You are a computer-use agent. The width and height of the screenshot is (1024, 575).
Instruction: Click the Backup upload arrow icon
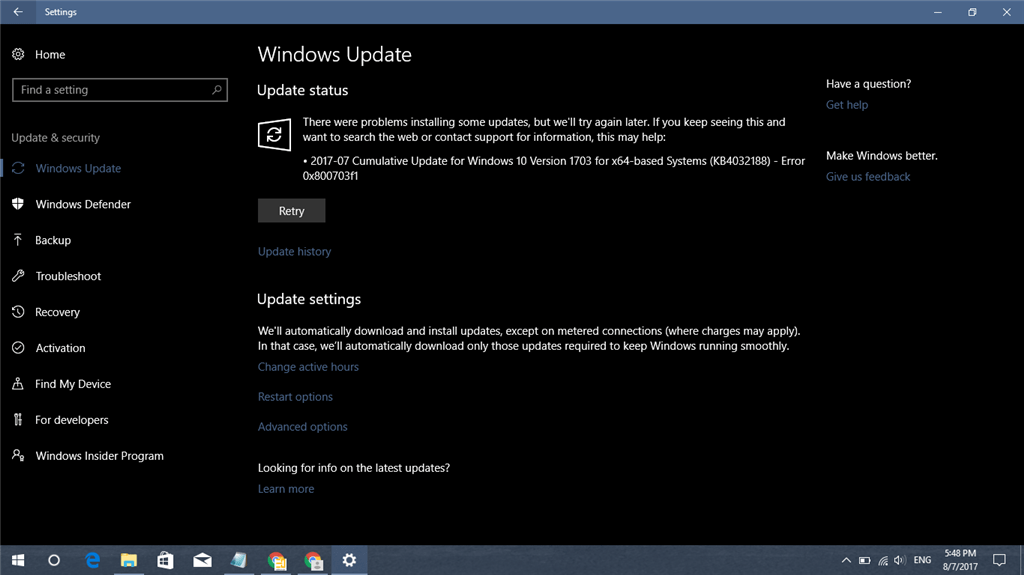pos(18,240)
